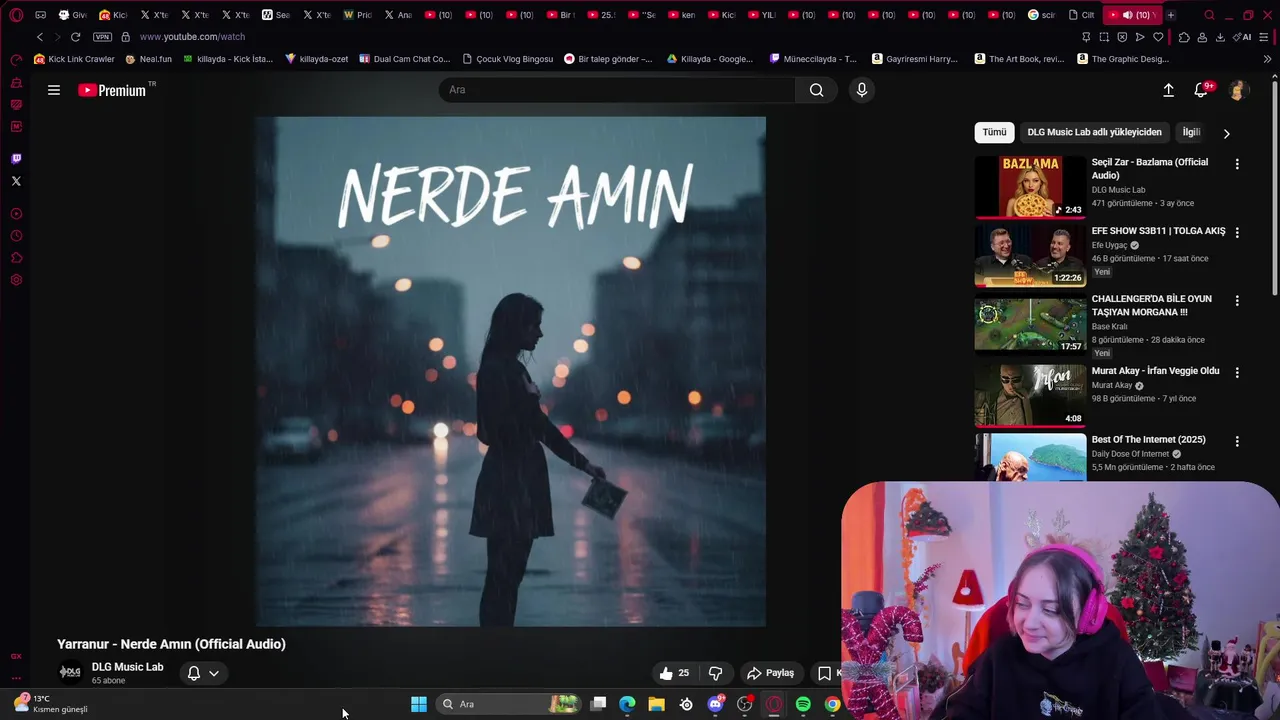This screenshot has height=720, width=1280.
Task: Dislike the video with thumbs down
Action: [x=715, y=673]
